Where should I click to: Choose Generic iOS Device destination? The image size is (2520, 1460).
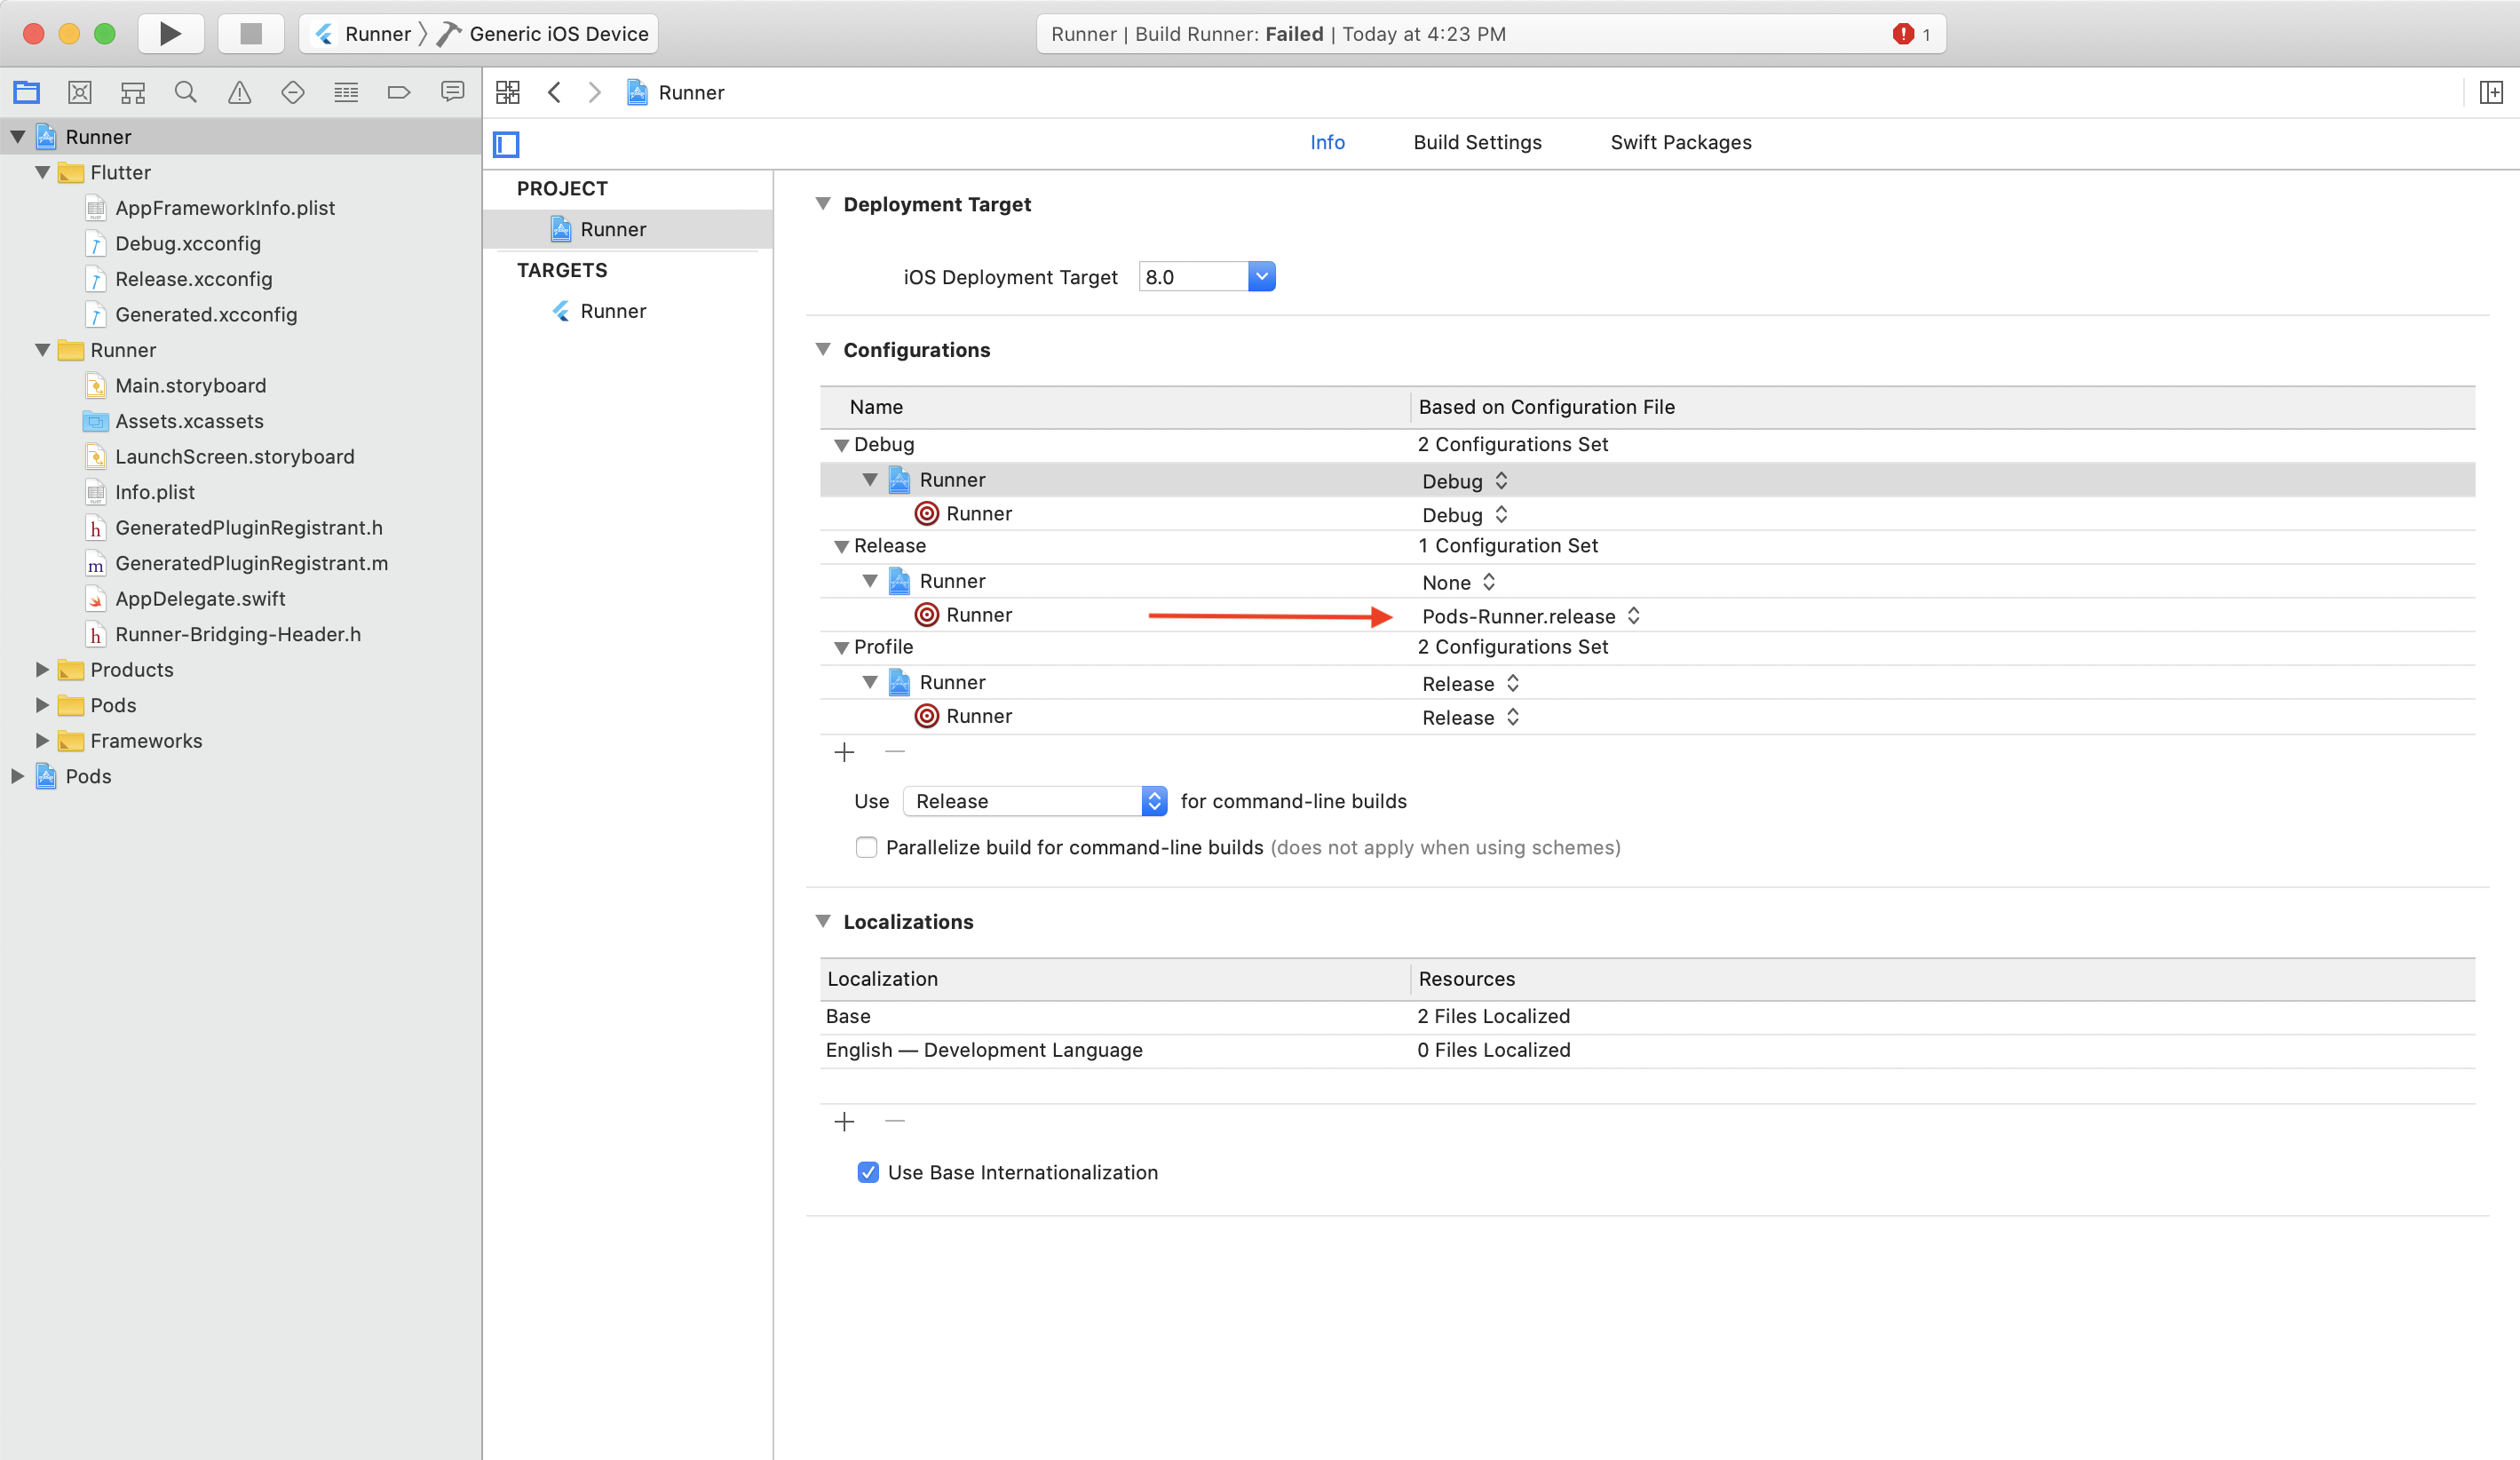[545, 34]
